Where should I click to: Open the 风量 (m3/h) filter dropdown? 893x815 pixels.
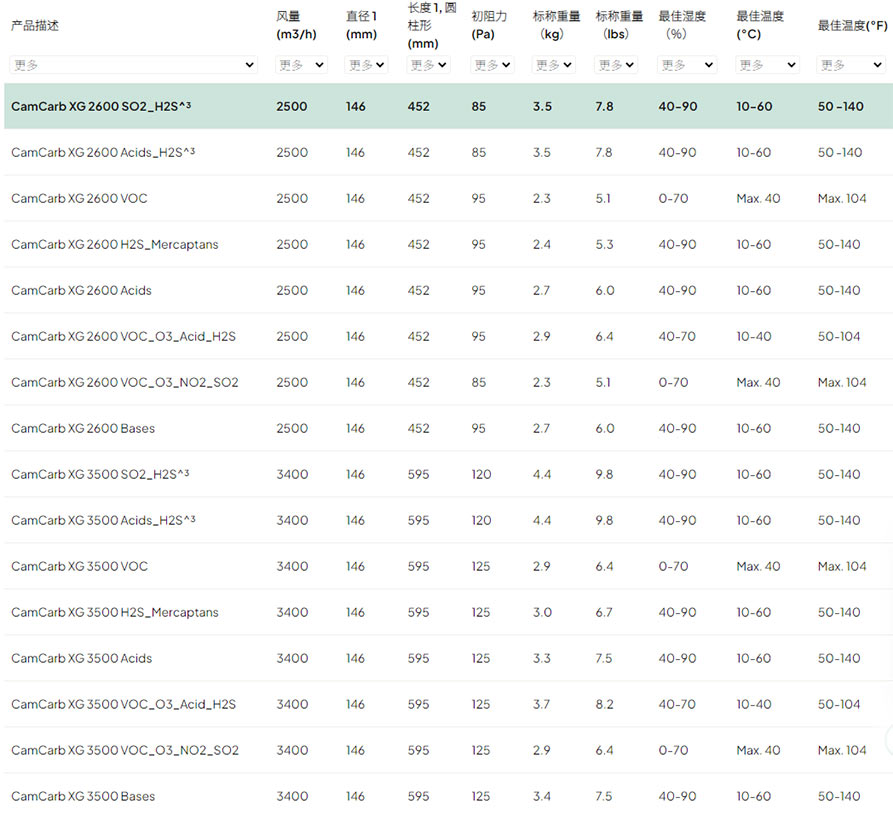301,65
